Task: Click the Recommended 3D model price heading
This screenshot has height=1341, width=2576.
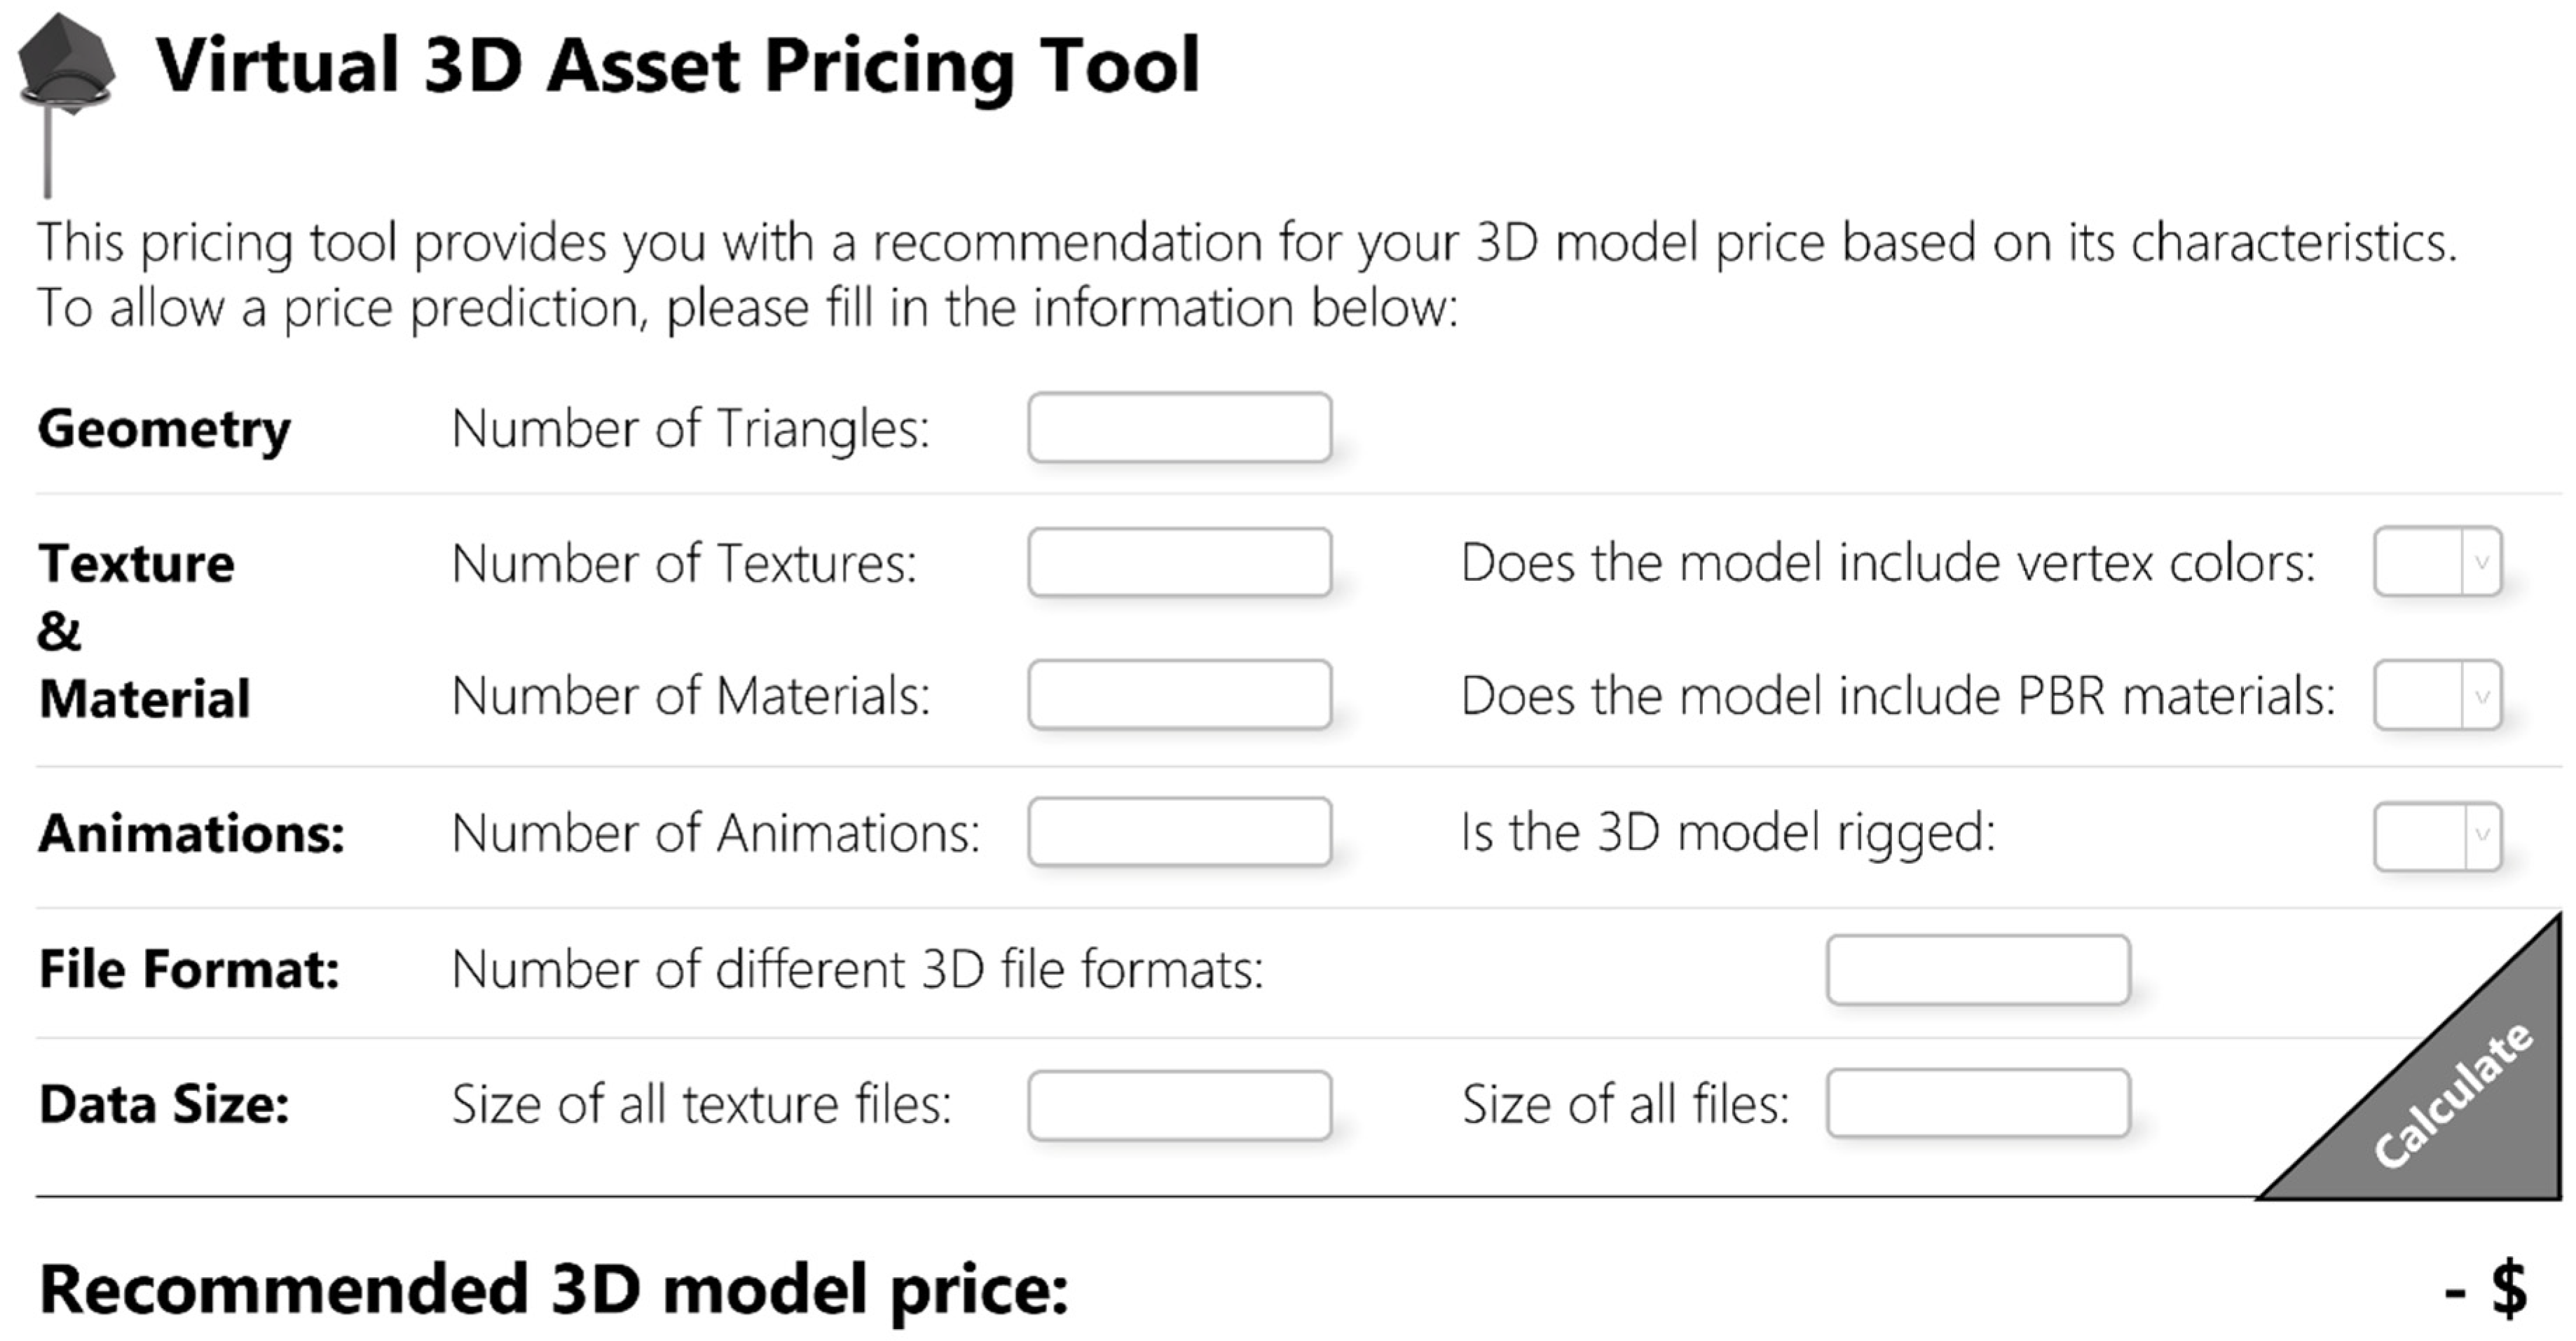Action: (554, 1289)
